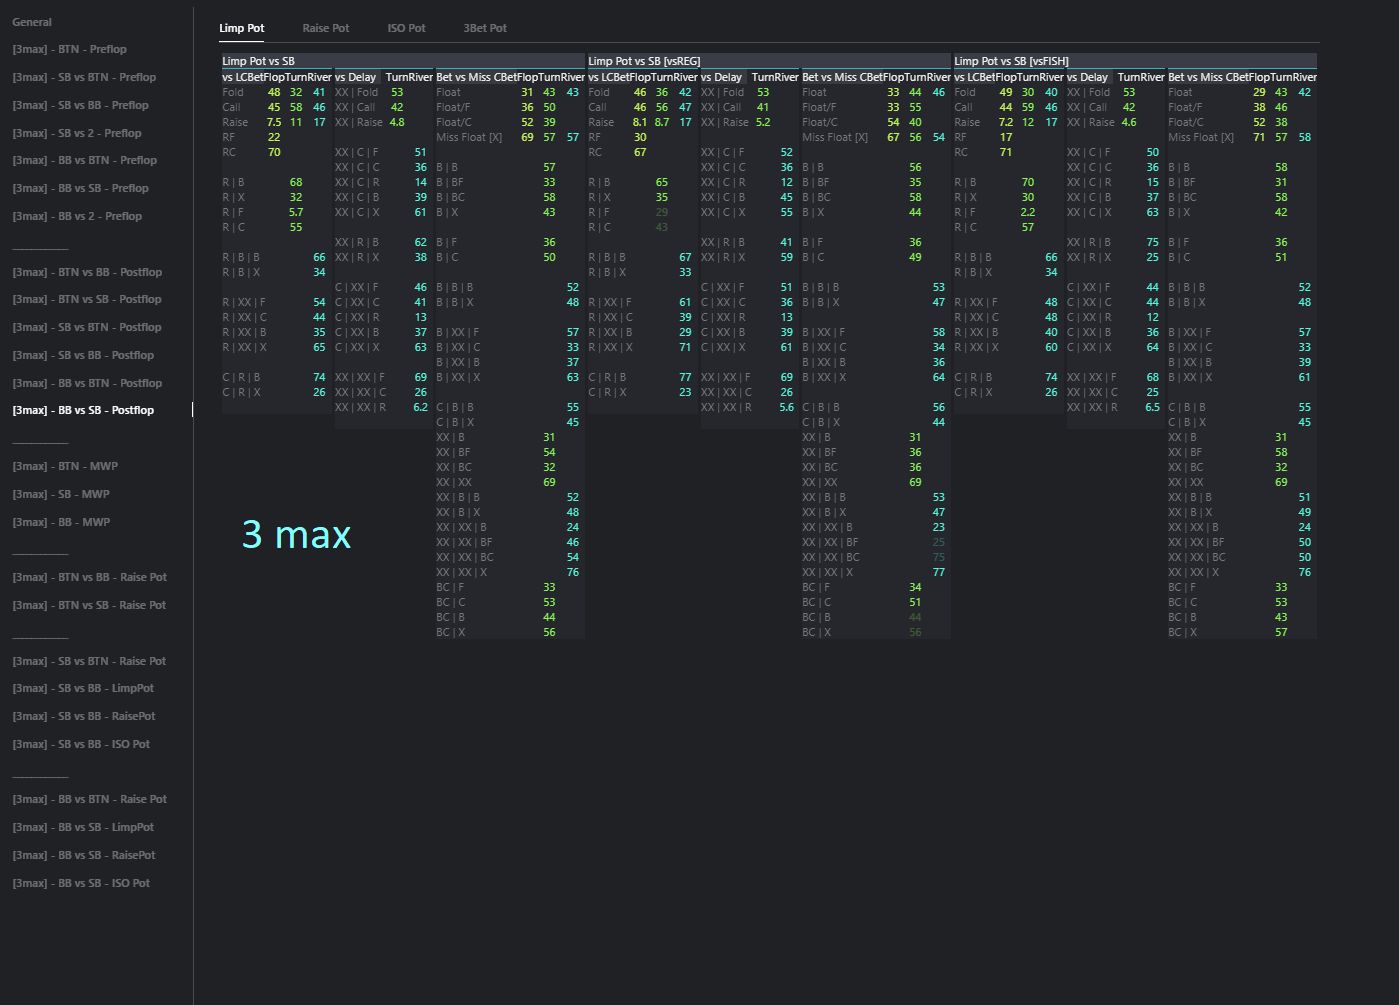Click the Limp Pot vs SB [vsREG] header
The height and width of the screenshot is (1005, 1399).
pyautogui.click(x=644, y=61)
